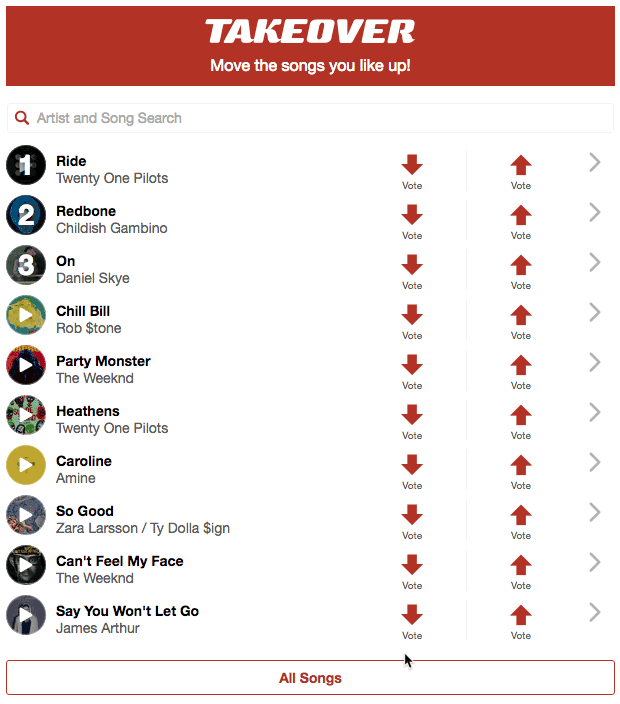Screen dimensions: 620x704
Task: Click the Artist and Song Search field
Action: [310, 118]
